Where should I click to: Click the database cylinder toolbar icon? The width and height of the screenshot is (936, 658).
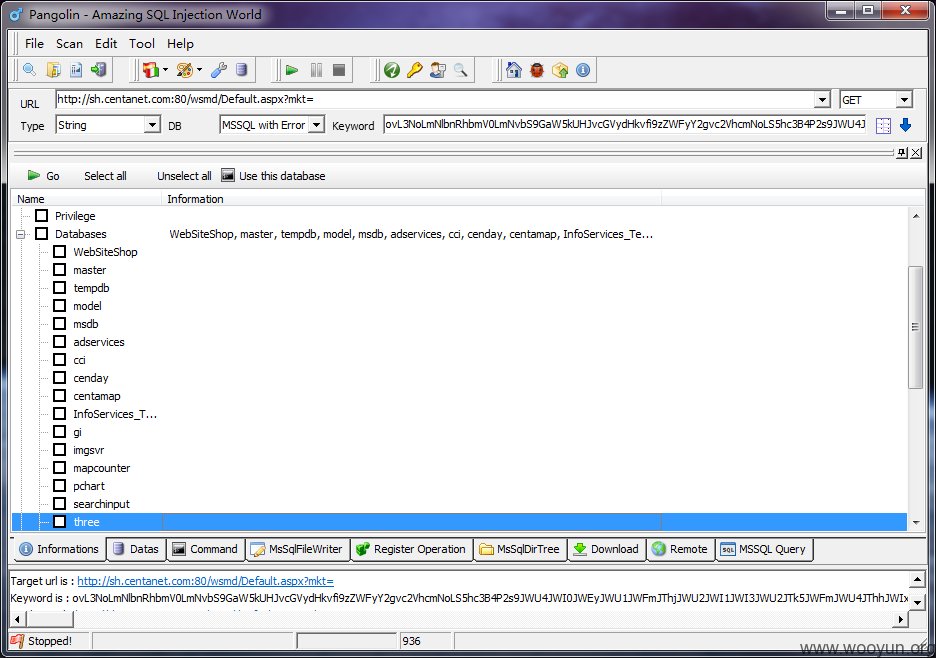[241, 70]
